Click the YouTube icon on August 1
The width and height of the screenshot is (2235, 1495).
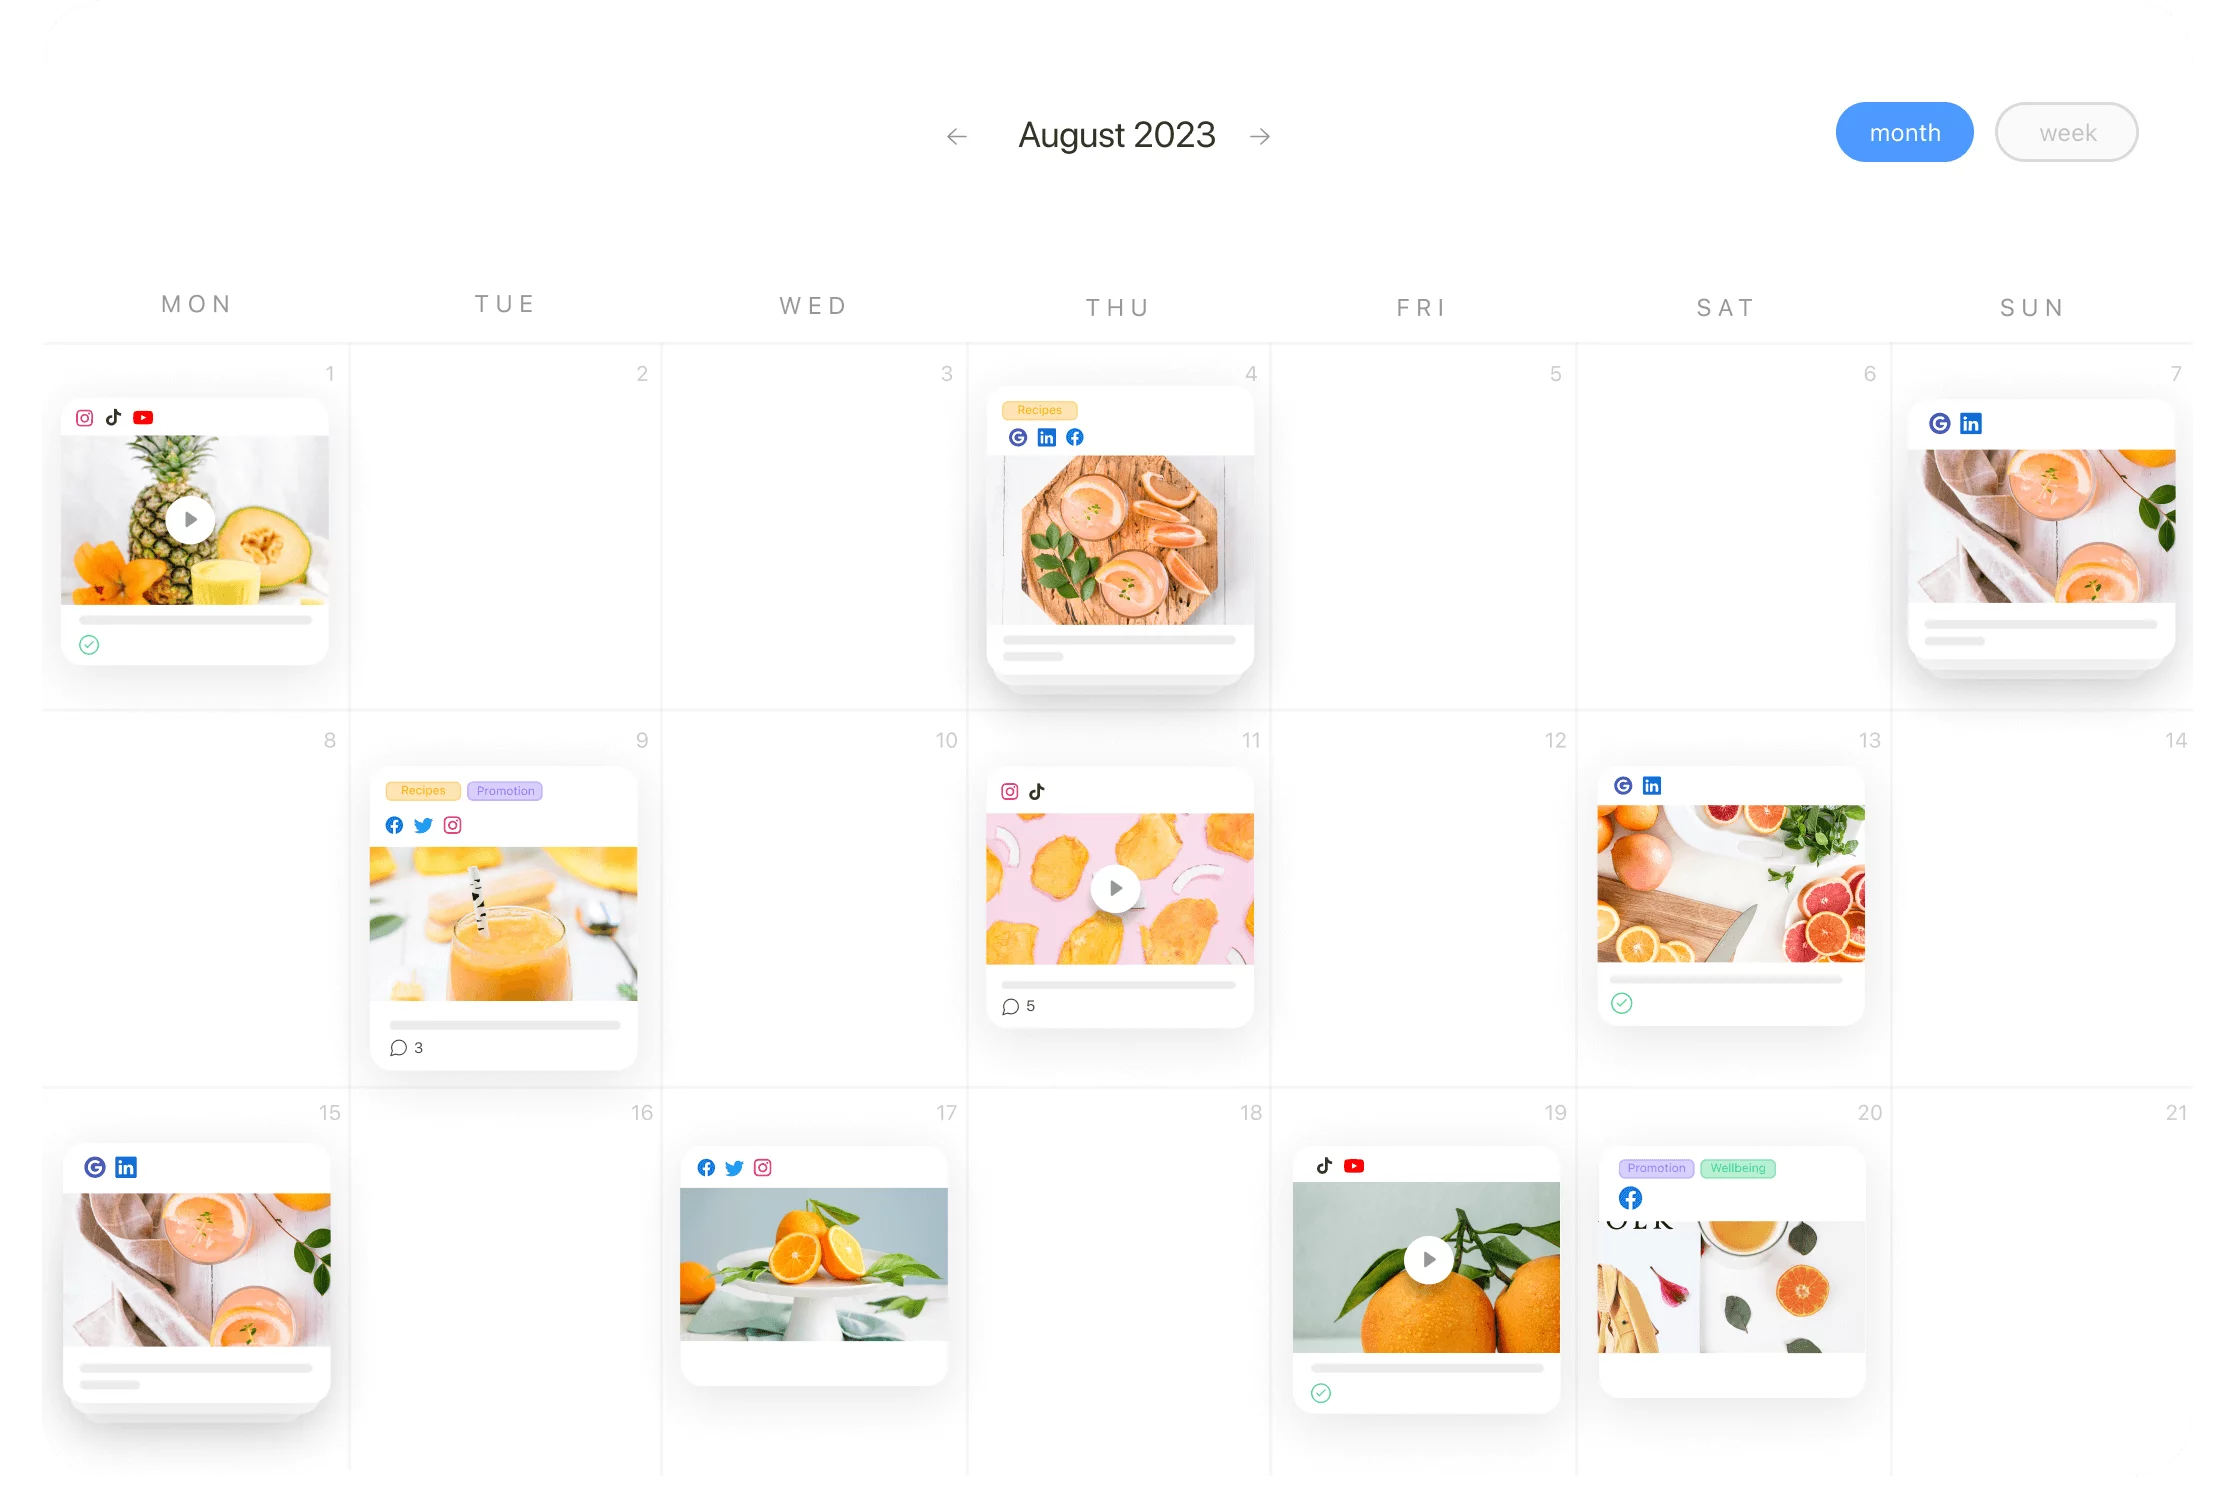(x=142, y=417)
